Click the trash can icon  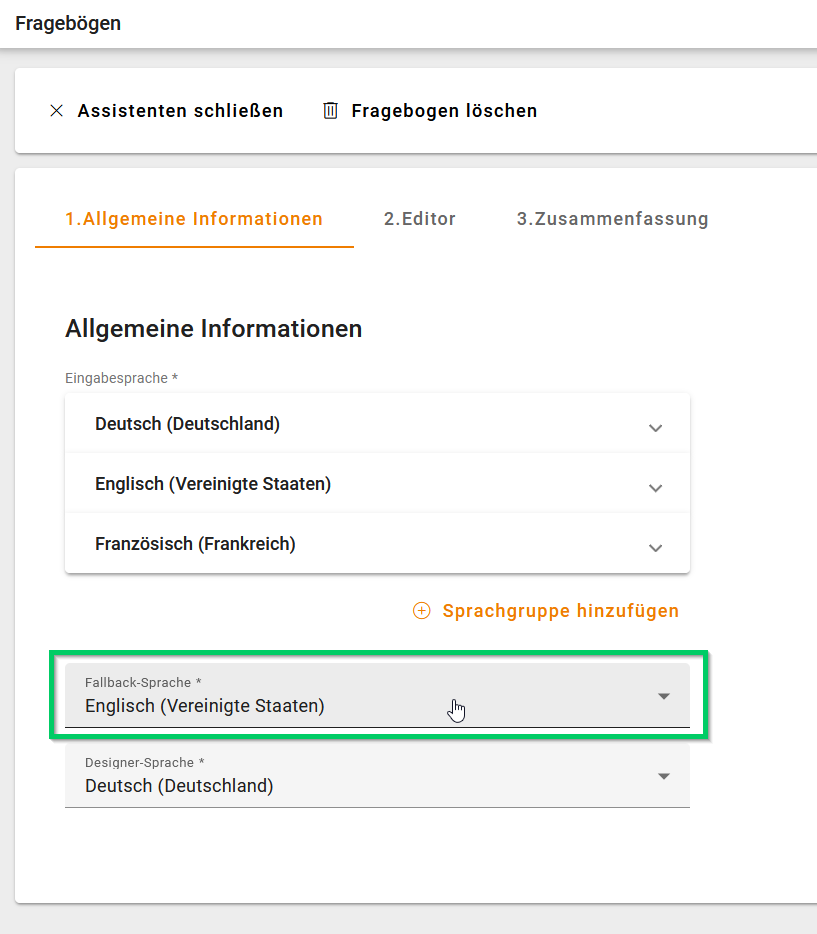point(330,111)
